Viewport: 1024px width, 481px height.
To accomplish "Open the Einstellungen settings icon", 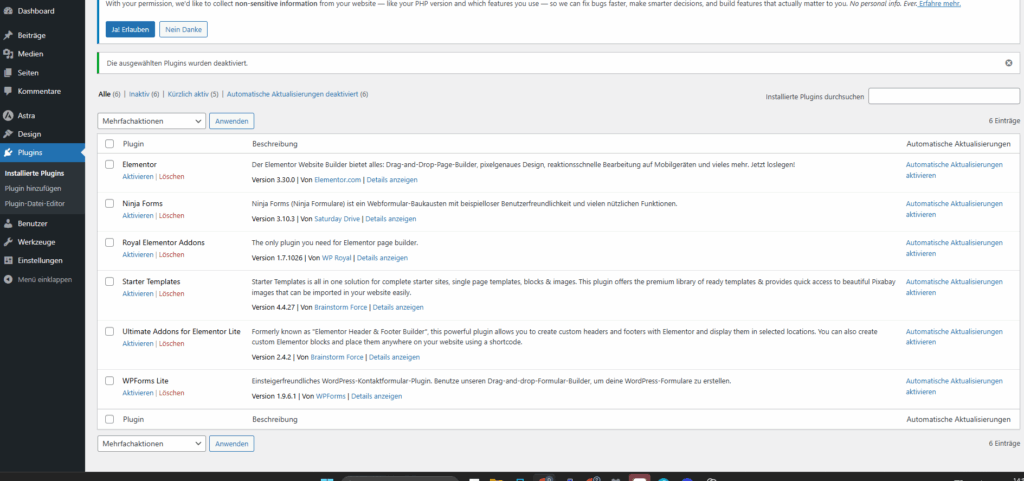I will 8,260.
